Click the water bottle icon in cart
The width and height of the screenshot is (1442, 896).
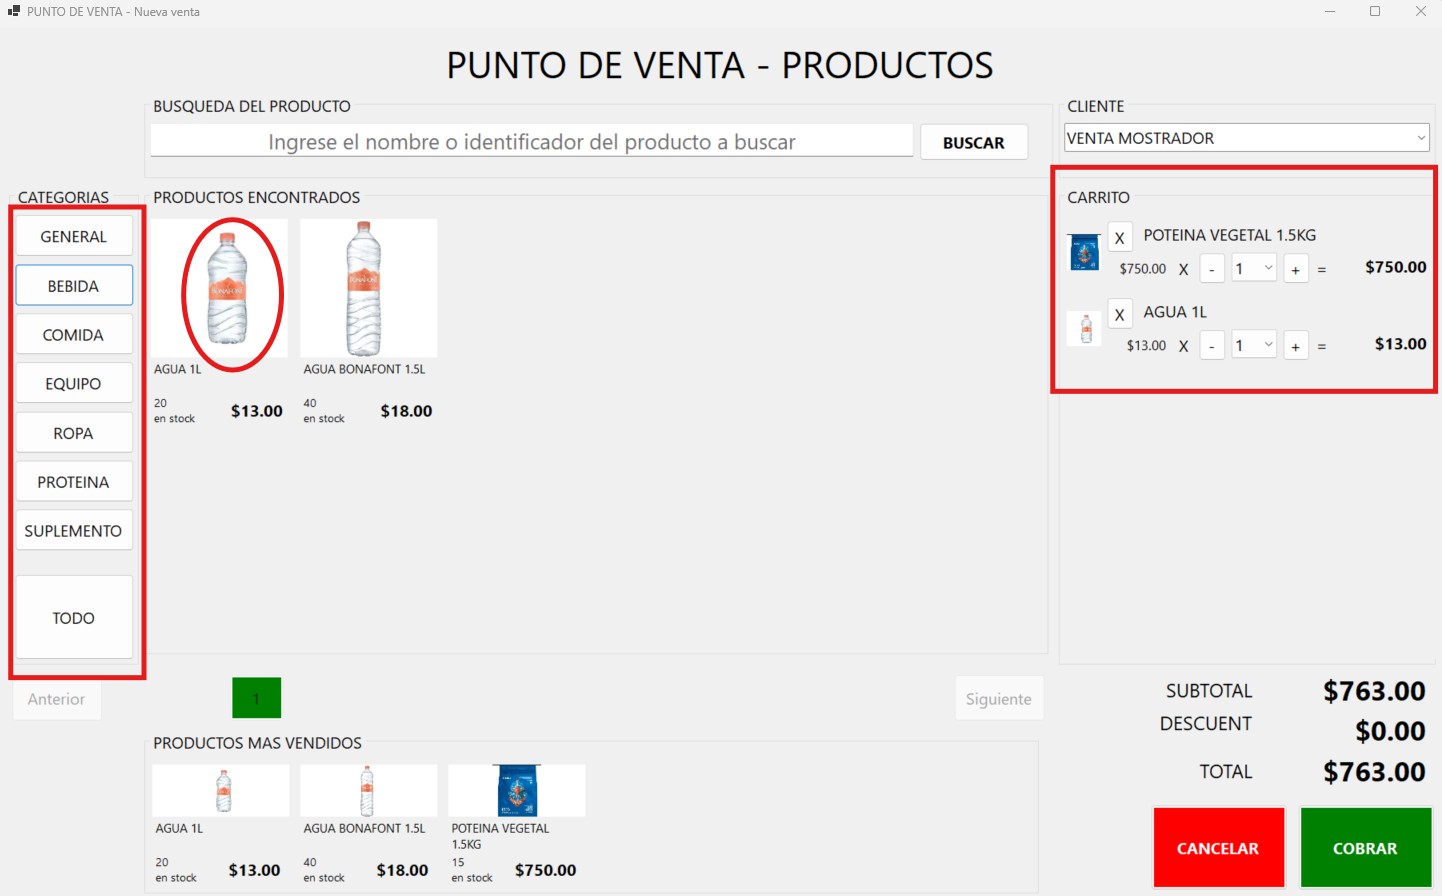coord(1085,329)
